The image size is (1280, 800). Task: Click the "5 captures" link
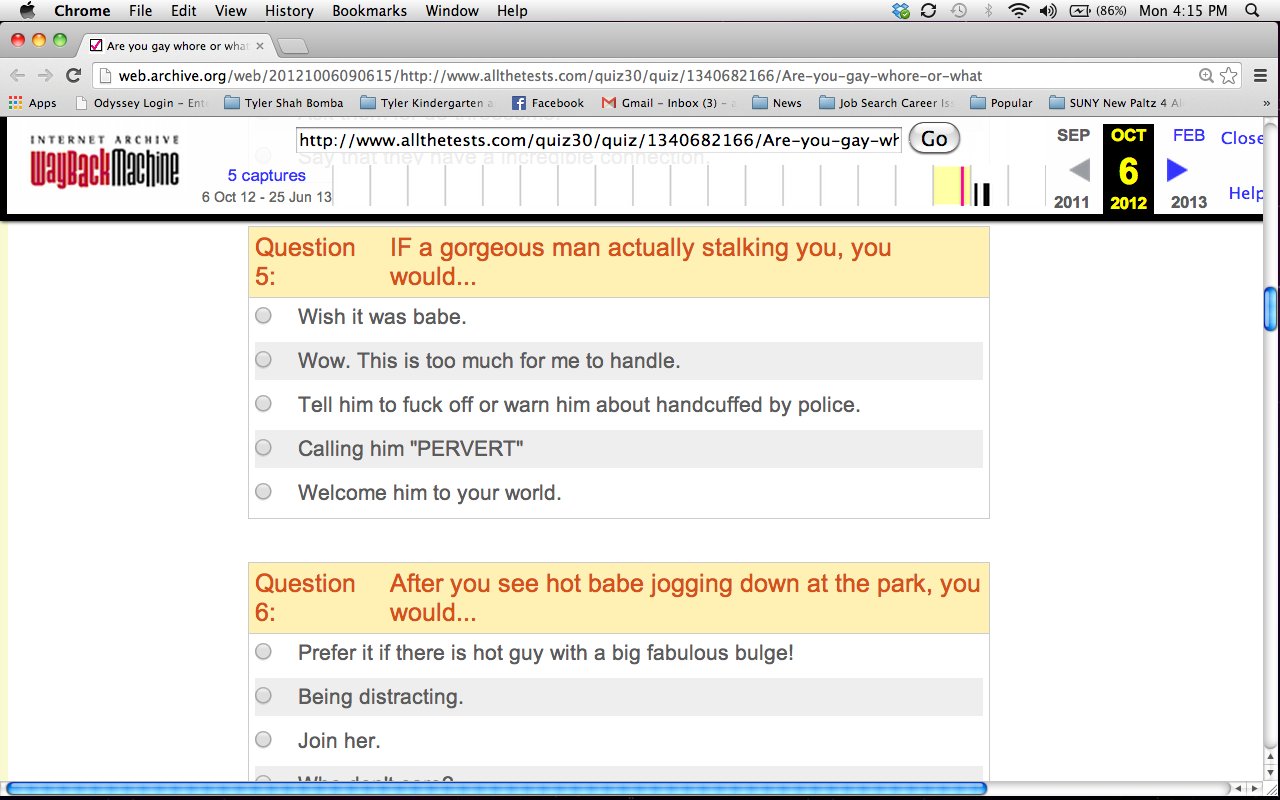266,176
